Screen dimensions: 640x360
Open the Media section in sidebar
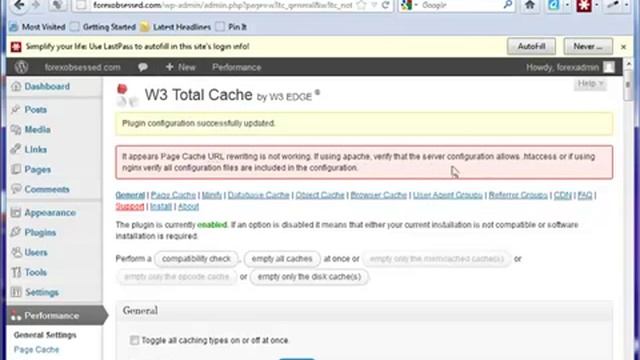(x=37, y=129)
